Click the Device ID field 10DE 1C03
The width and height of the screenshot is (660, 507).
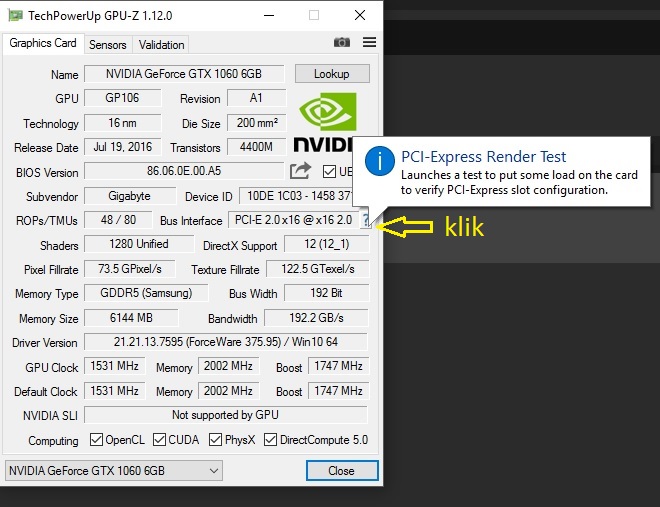tap(296, 196)
